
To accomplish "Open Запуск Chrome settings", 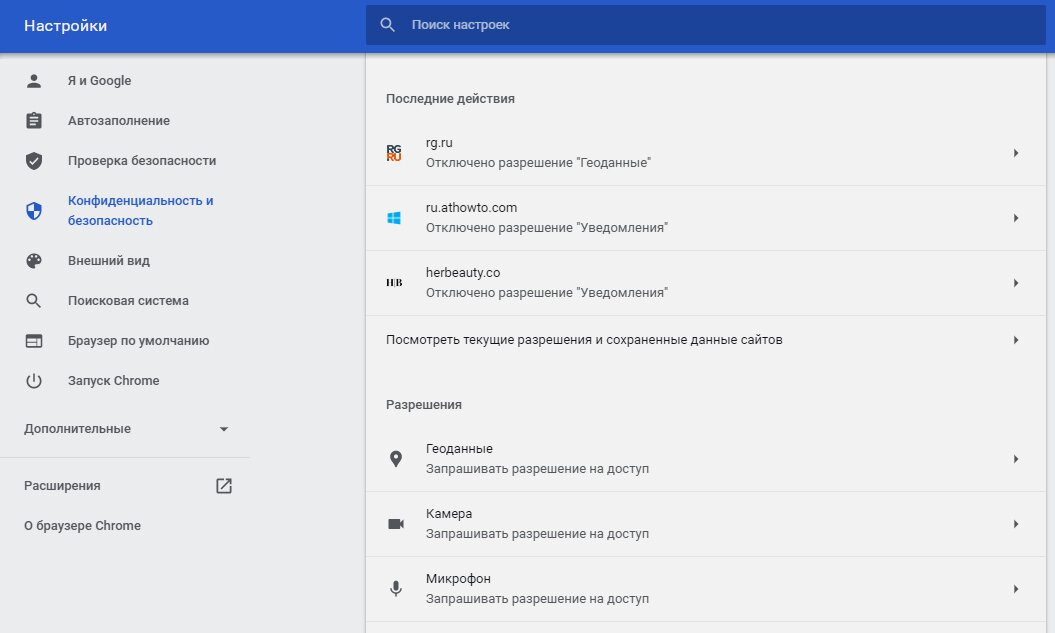I will 114,381.
